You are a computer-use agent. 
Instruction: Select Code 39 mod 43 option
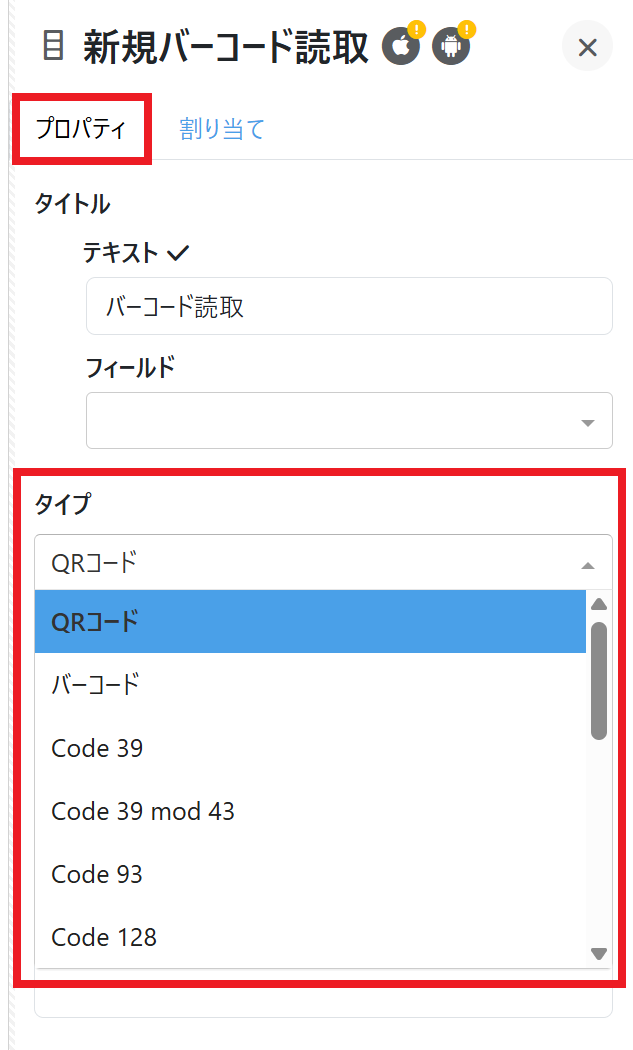click(x=310, y=811)
